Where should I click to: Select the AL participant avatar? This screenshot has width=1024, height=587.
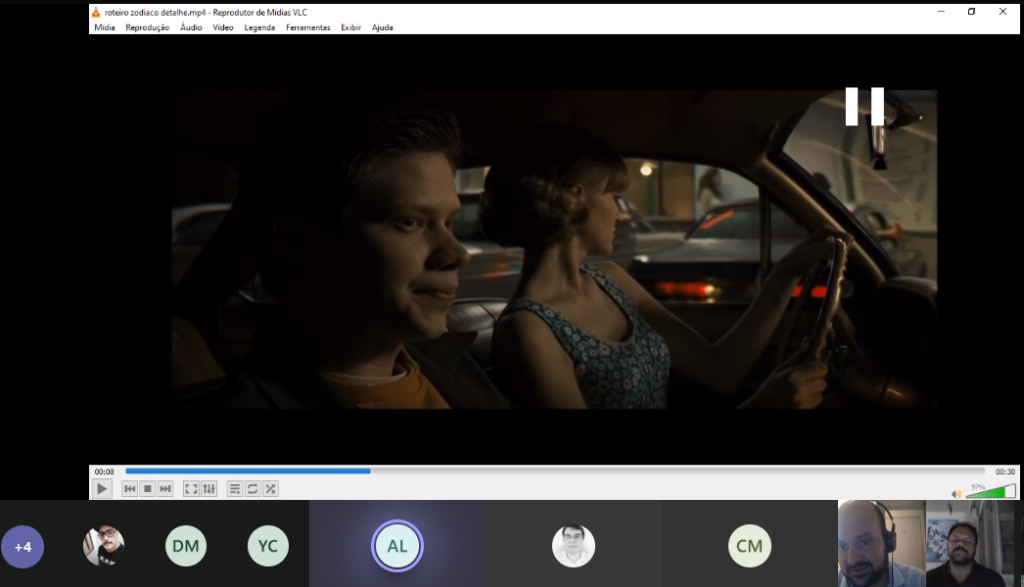click(x=397, y=546)
